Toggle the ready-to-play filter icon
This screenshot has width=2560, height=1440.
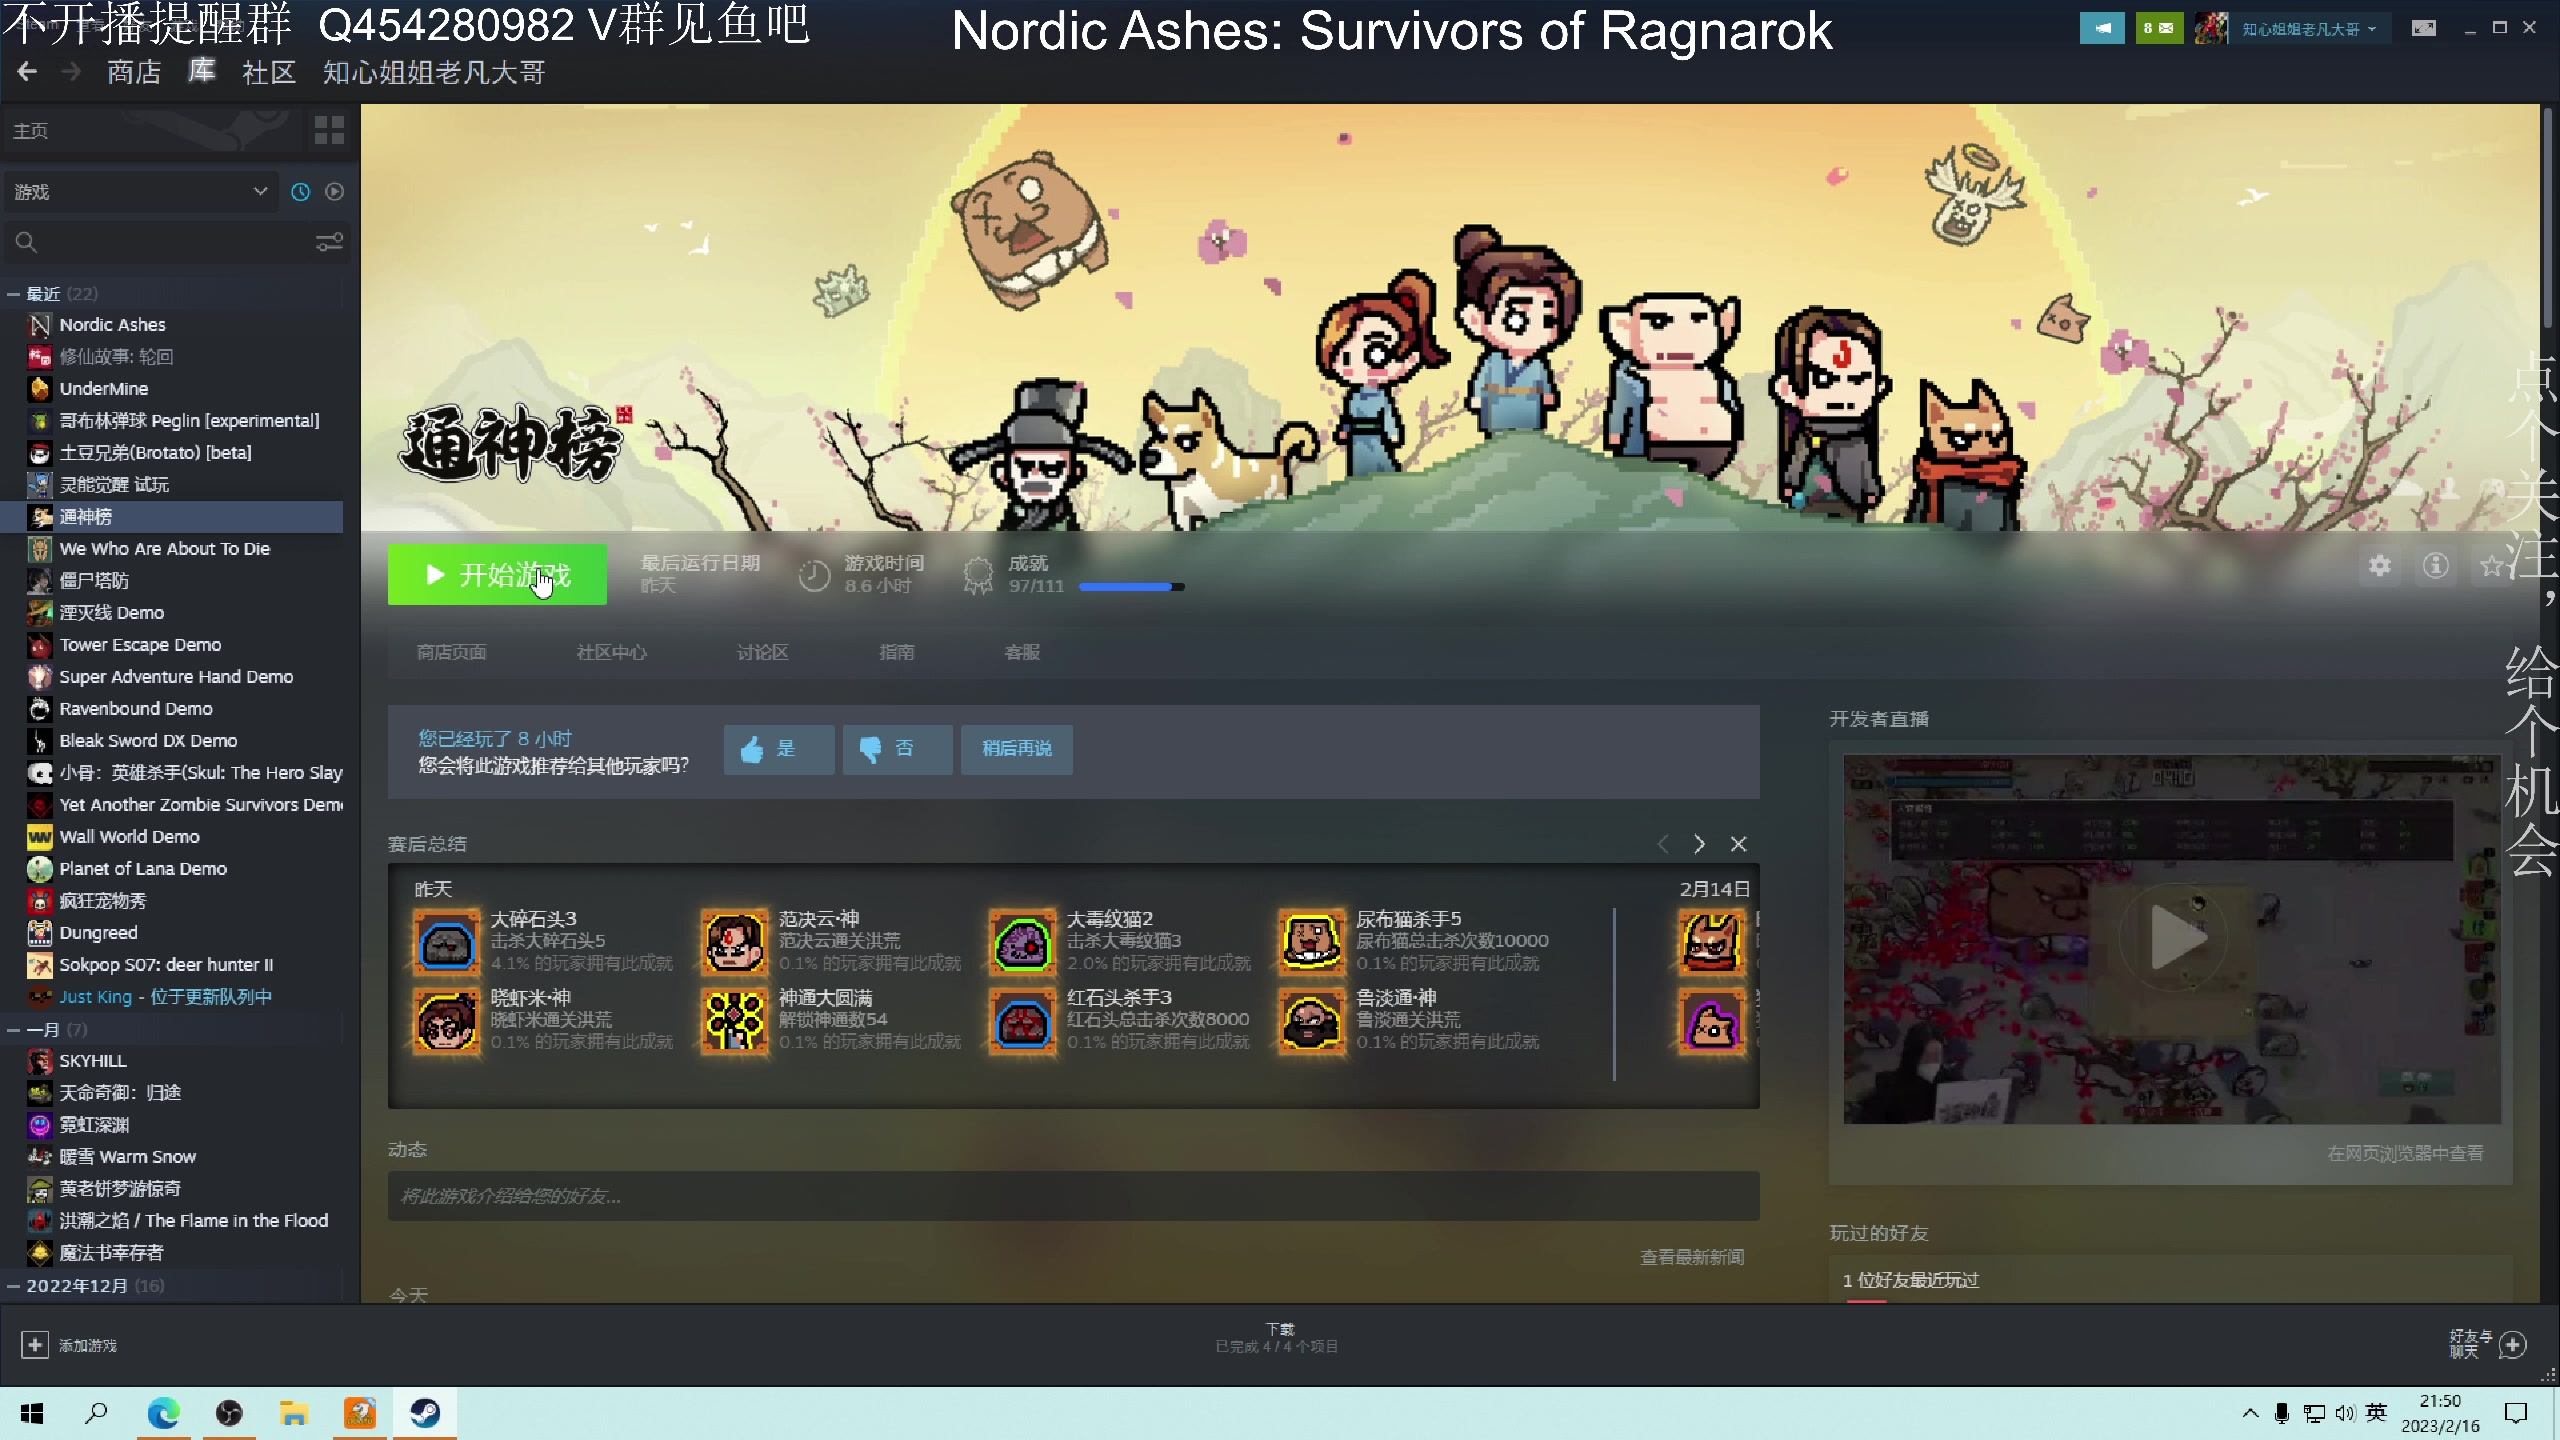[335, 191]
